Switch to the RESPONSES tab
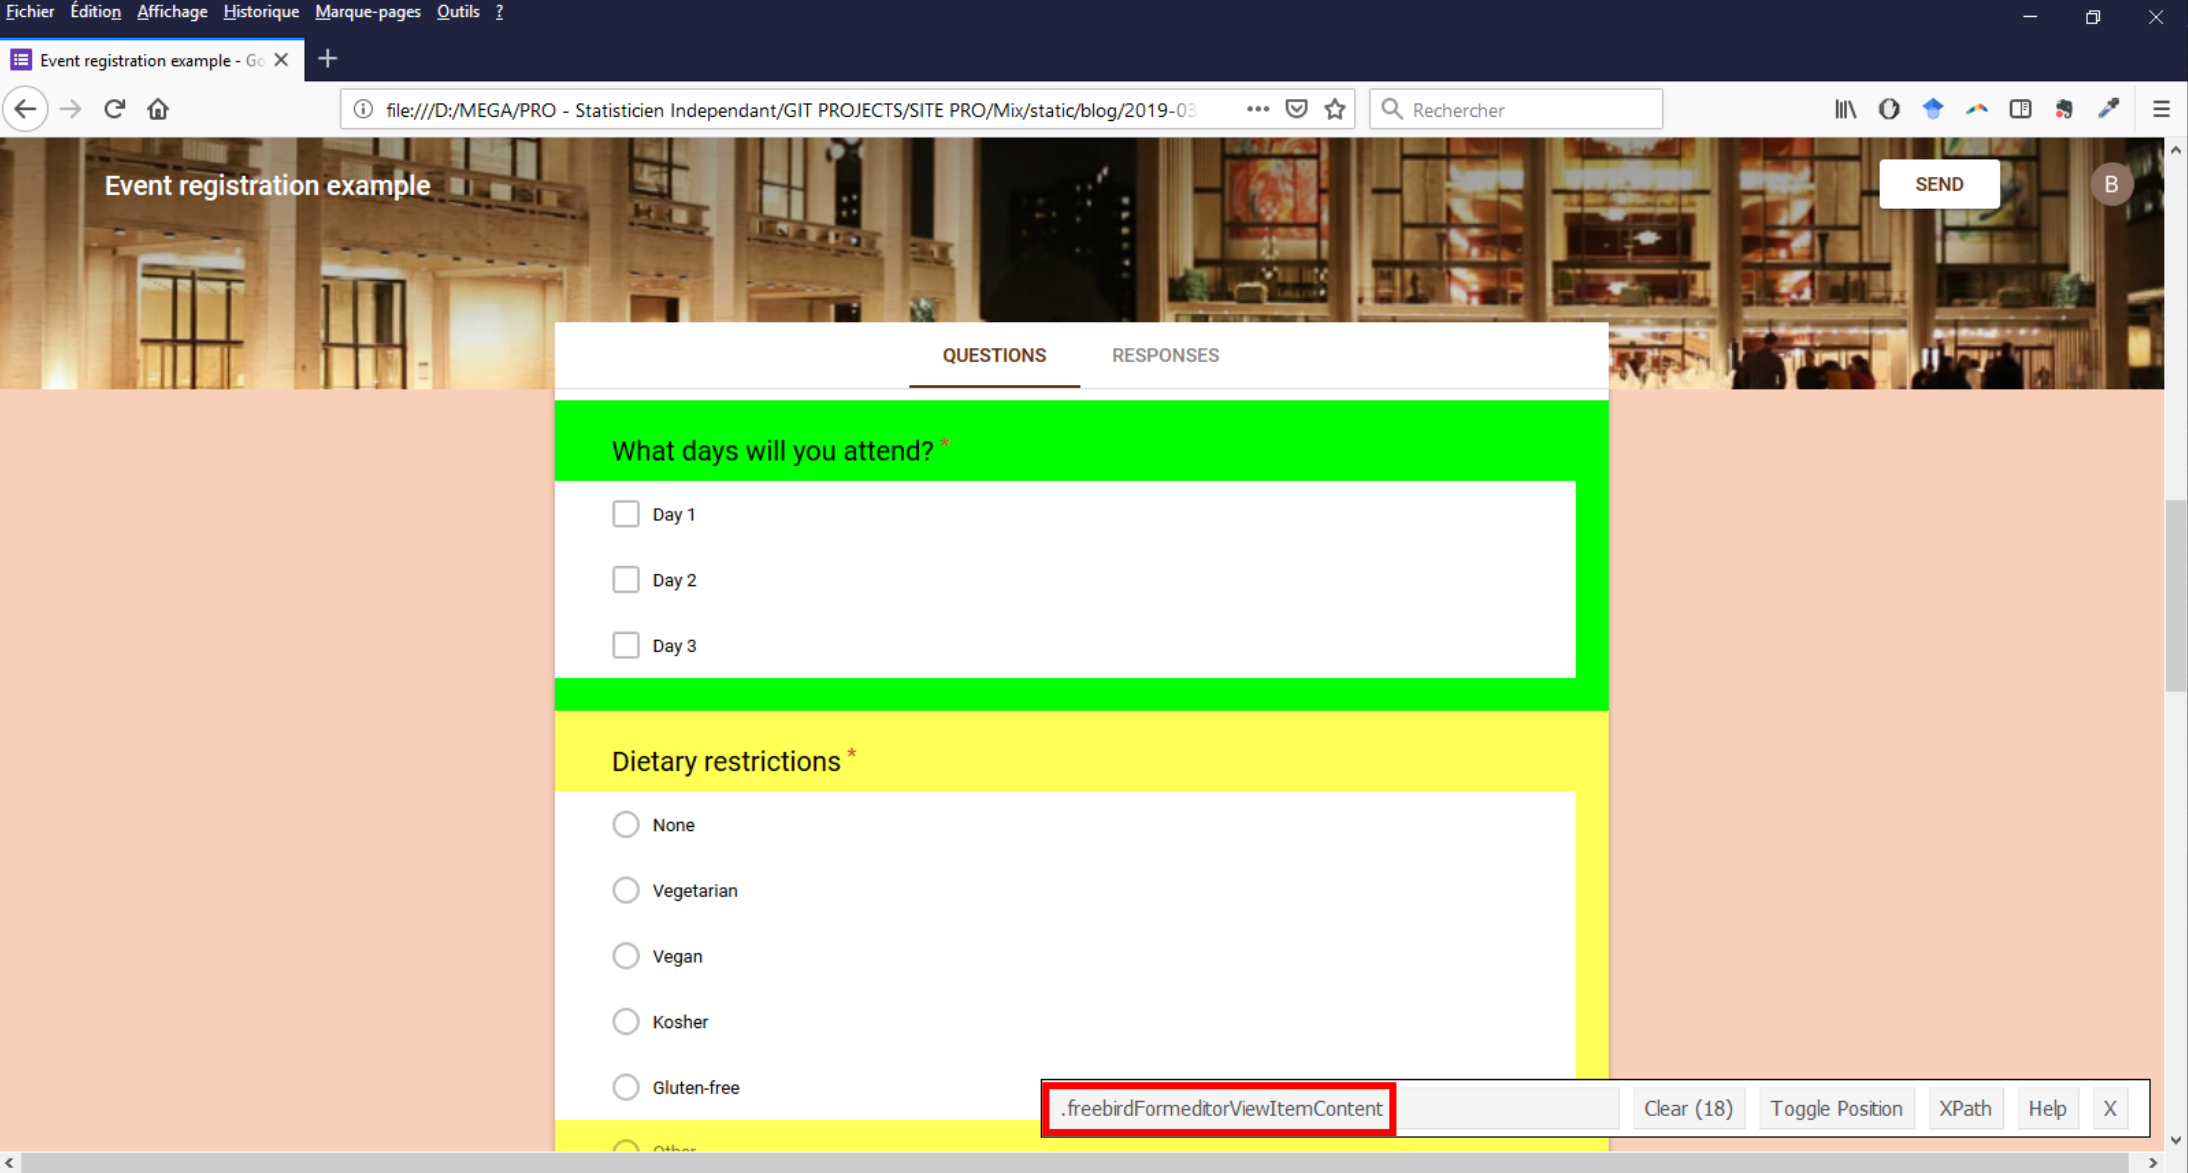This screenshot has height=1173, width=2188. point(1165,355)
